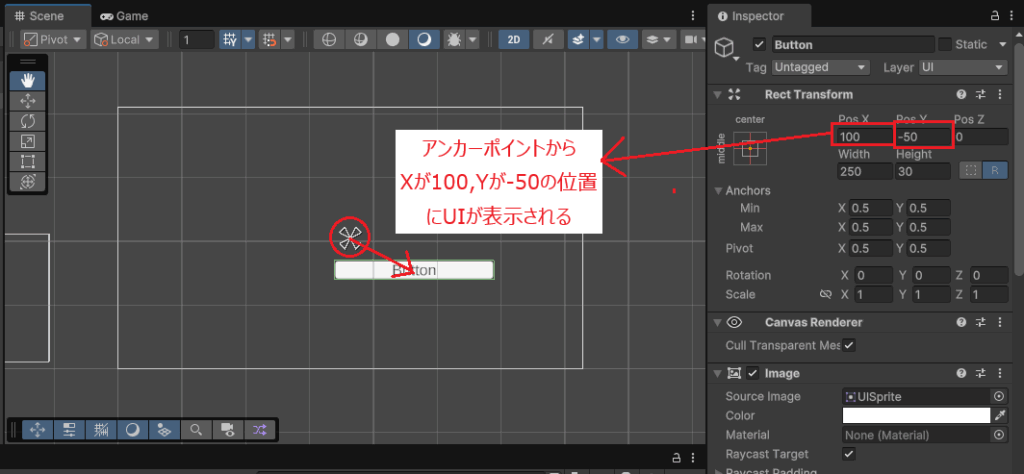This screenshot has height=474, width=1024.
Task: Click the debug draw mode bug icon
Action: (453, 40)
